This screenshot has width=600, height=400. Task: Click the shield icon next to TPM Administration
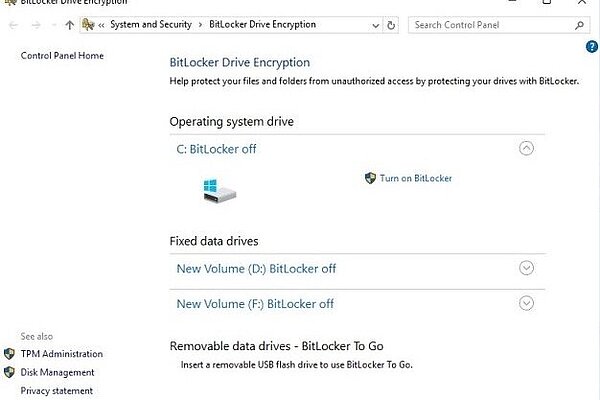pyautogui.click(x=9, y=354)
